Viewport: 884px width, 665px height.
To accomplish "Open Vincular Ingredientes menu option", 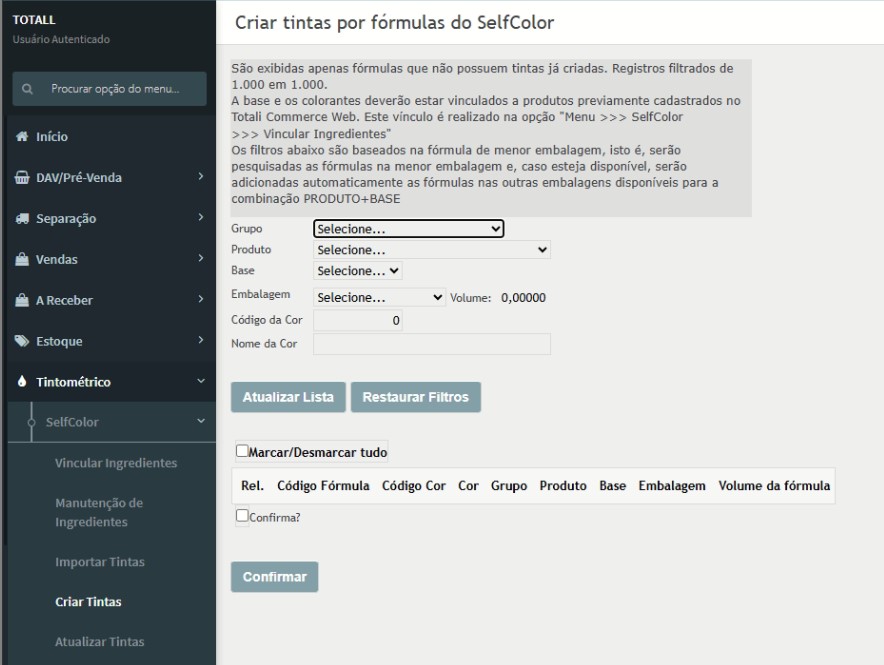I will tap(116, 463).
